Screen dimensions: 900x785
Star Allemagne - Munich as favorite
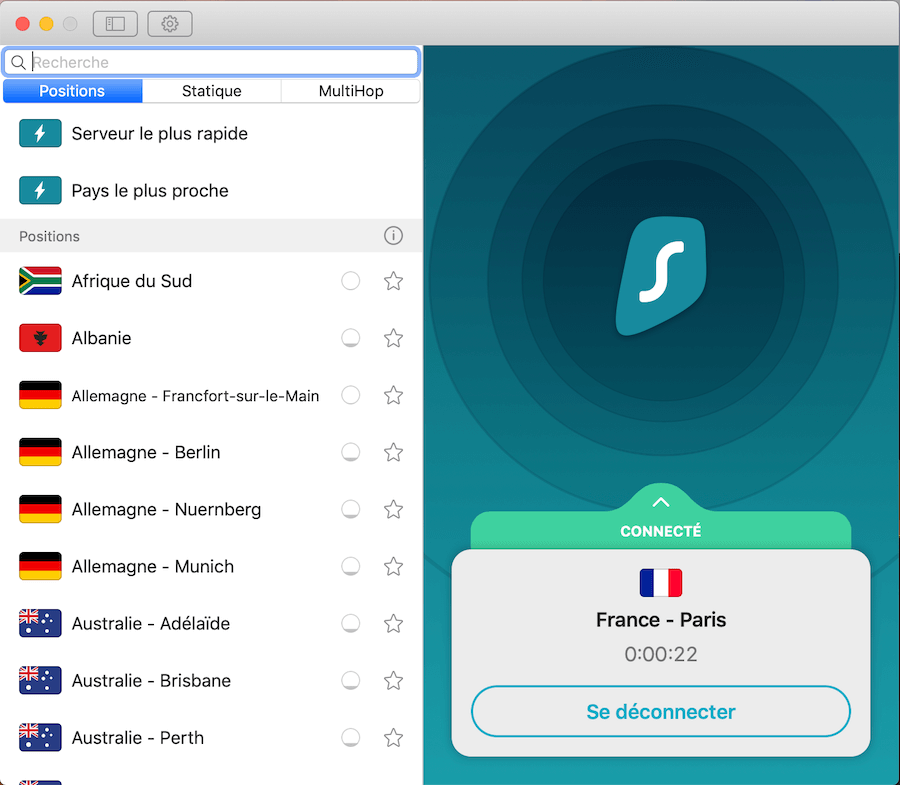393,566
